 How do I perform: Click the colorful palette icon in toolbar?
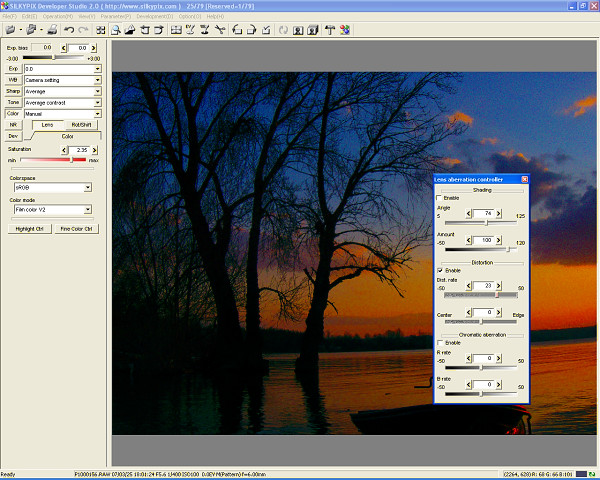pyautogui.click(x=345, y=30)
